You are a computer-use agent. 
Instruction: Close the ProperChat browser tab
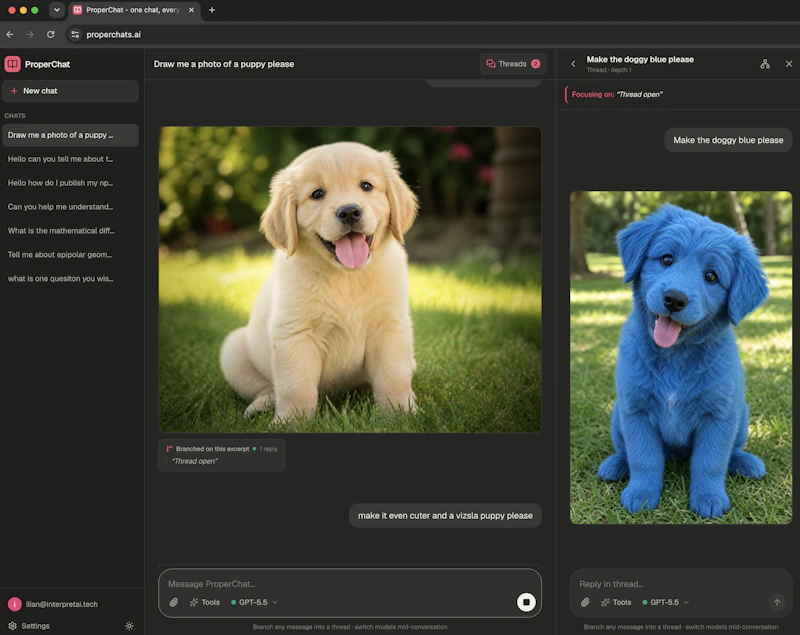[191, 10]
